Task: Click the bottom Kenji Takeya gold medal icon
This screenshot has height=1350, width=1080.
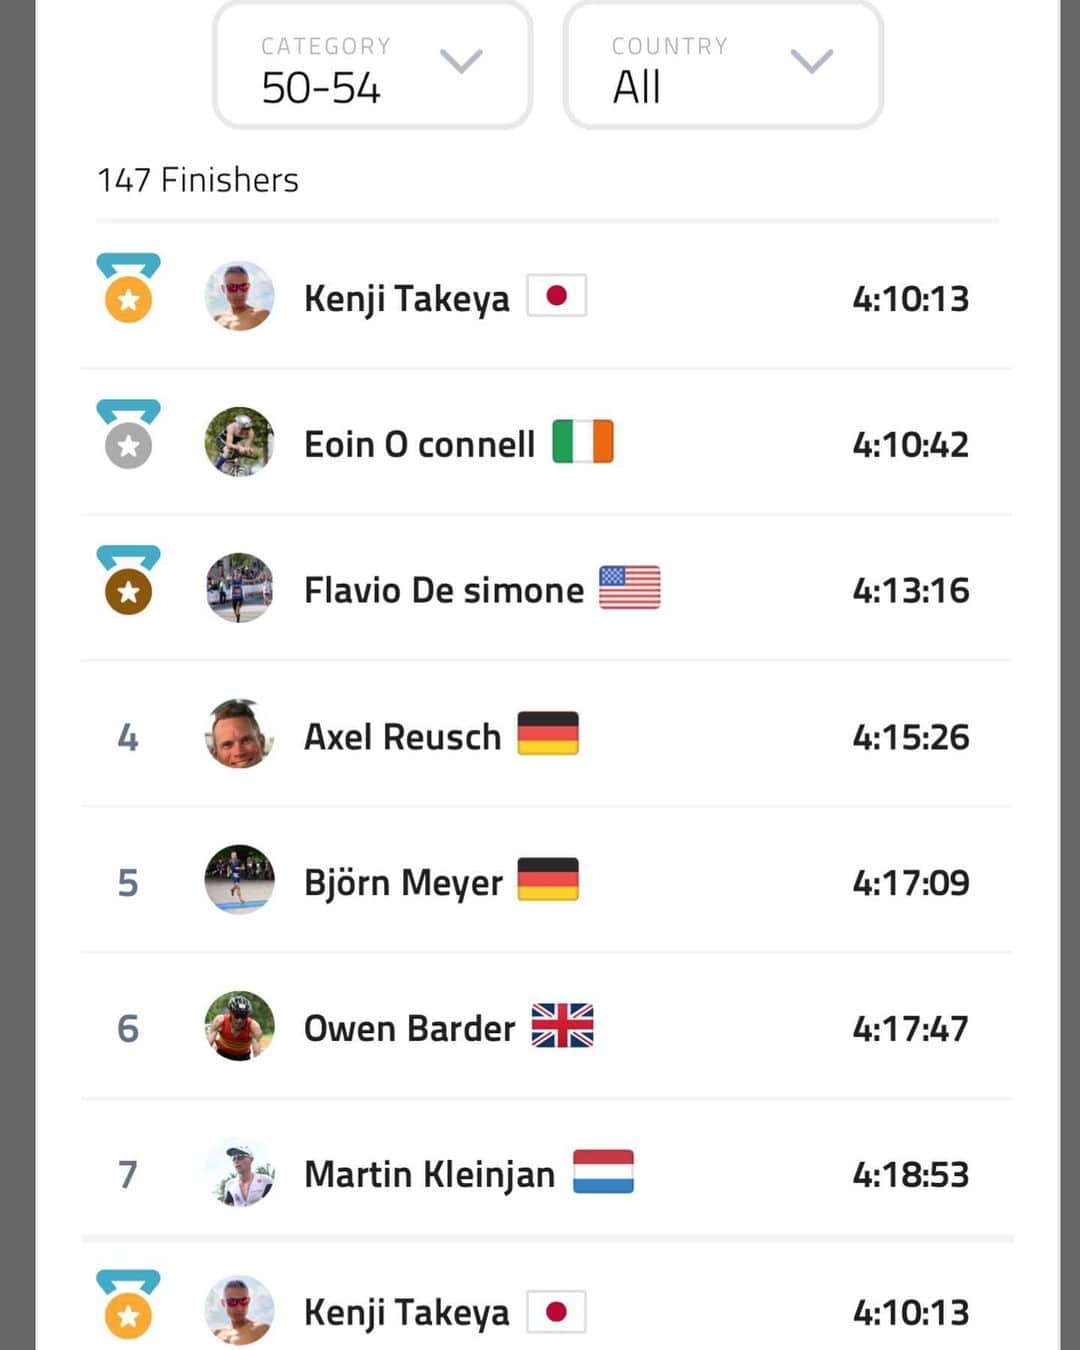Action: [128, 1304]
